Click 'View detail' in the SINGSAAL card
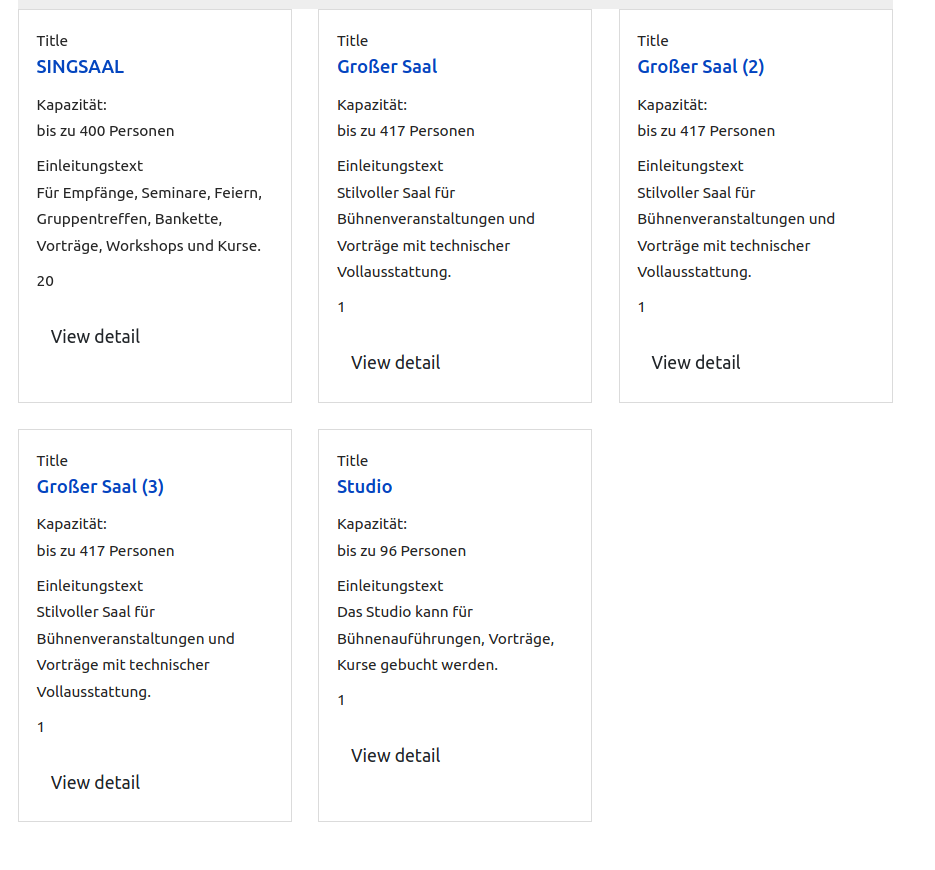 95,337
